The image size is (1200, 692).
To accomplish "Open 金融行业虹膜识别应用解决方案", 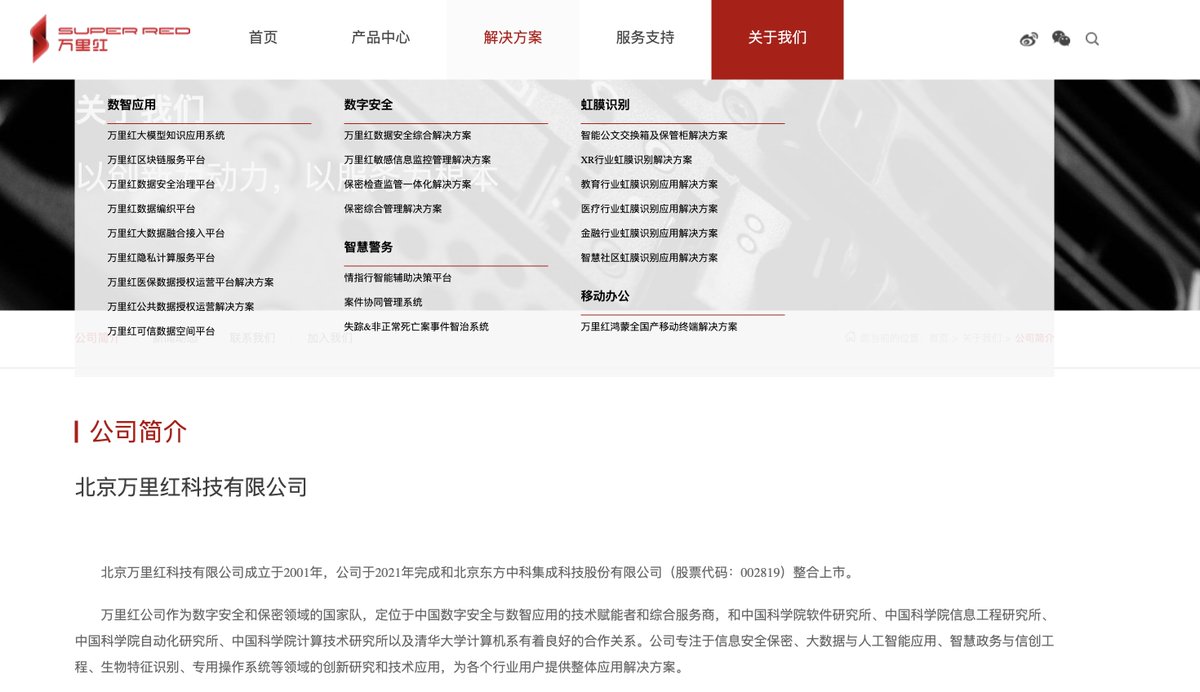I will click(x=650, y=233).
